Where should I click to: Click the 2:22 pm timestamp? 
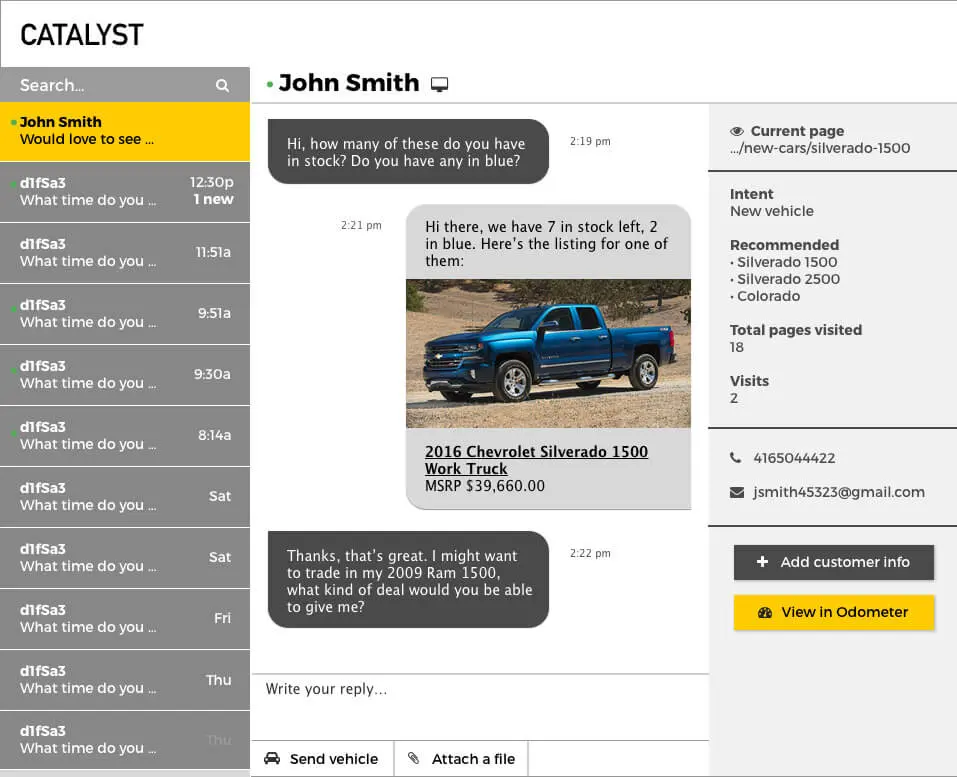click(590, 553)
